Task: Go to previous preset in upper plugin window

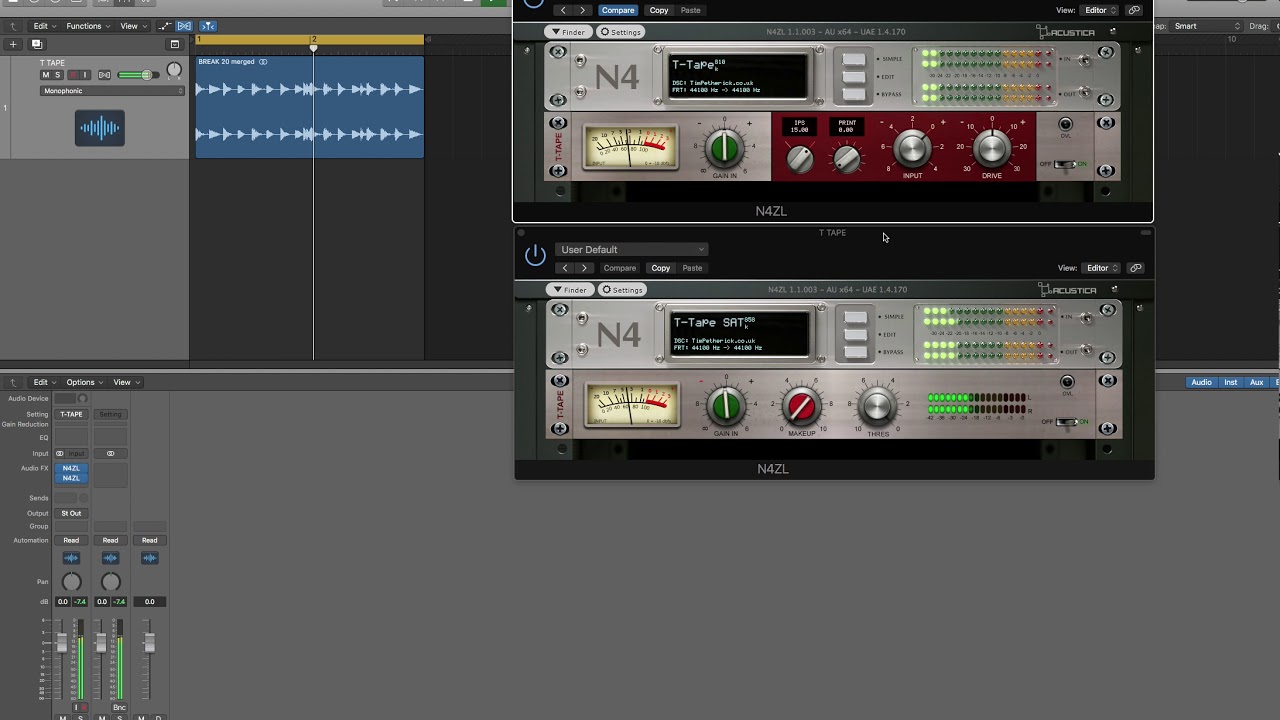Action: 563,10
